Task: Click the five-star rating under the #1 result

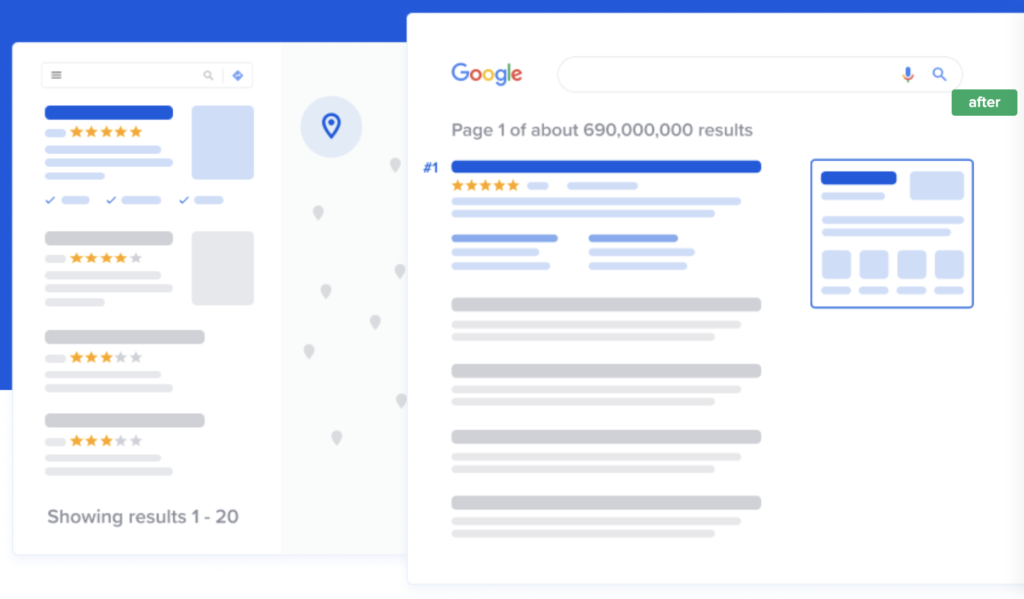Action: [485, 186]
